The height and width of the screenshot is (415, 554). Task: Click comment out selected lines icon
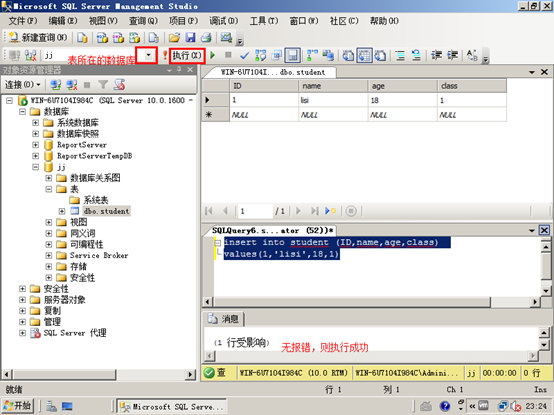[x=400, y=55]
